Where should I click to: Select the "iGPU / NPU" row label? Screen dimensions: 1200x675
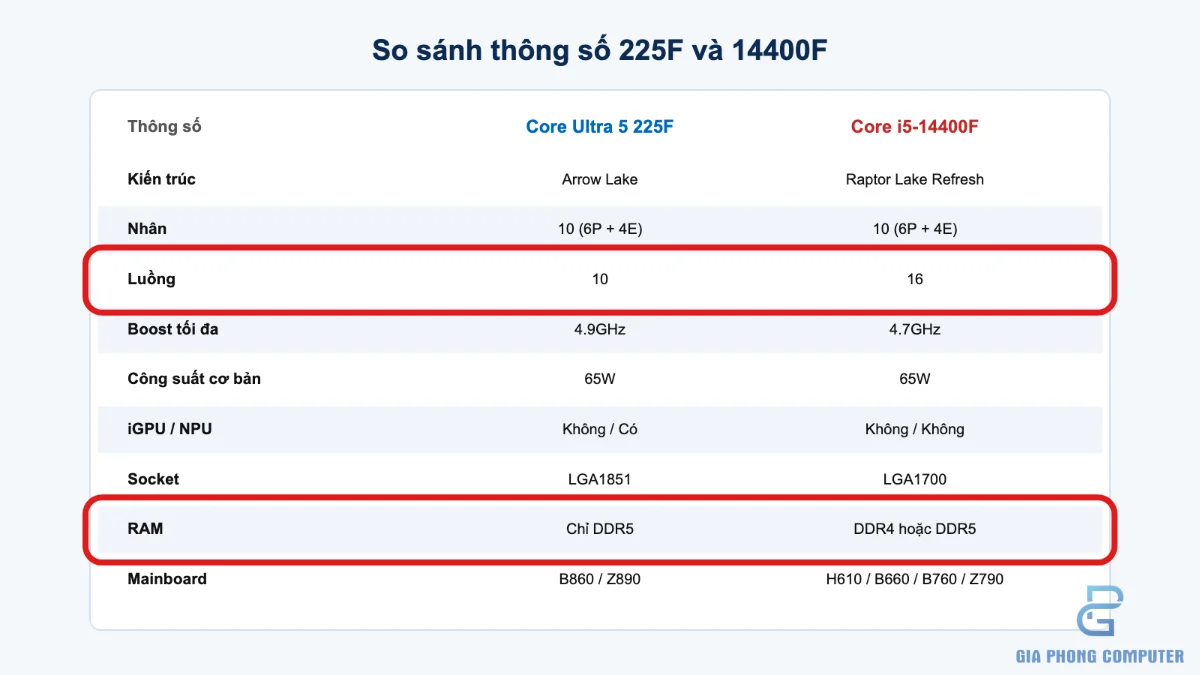click(169, 429)
